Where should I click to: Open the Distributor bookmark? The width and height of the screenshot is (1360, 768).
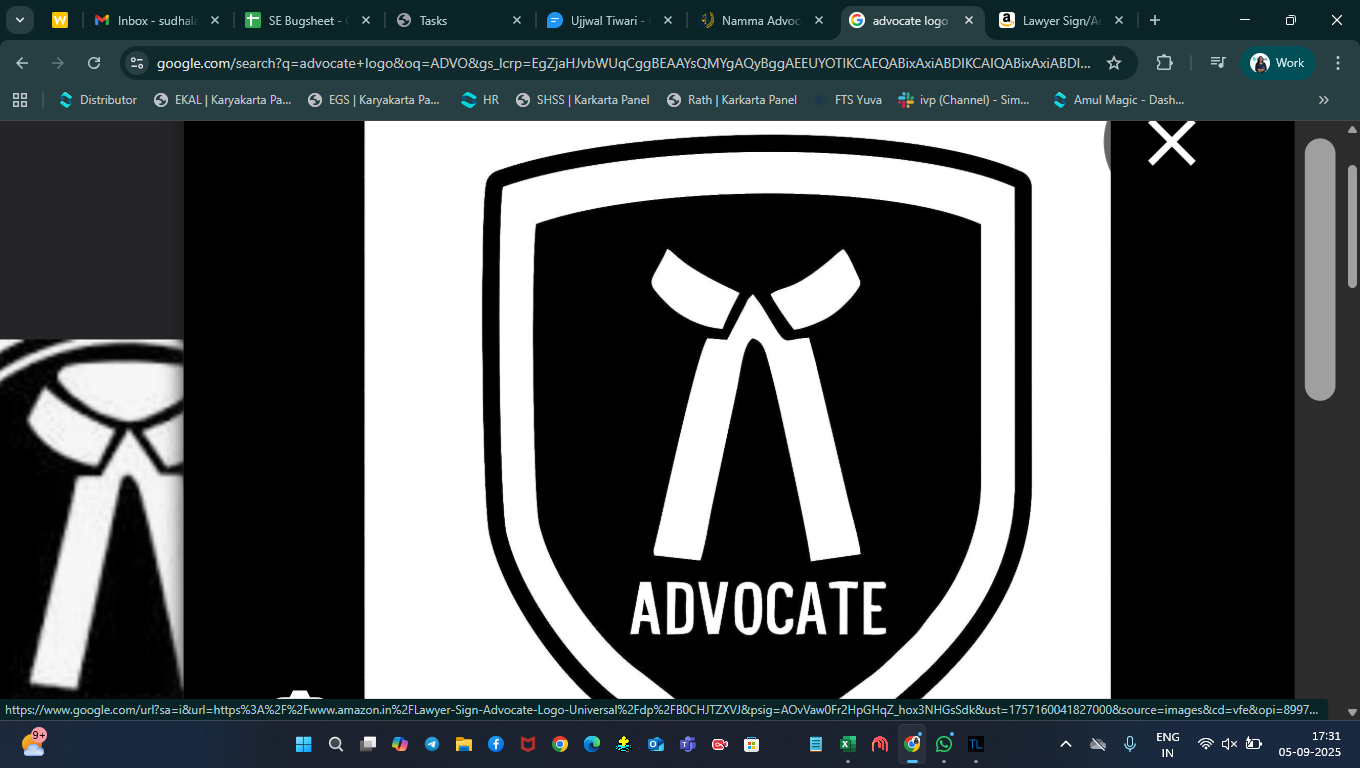point(98,100)
